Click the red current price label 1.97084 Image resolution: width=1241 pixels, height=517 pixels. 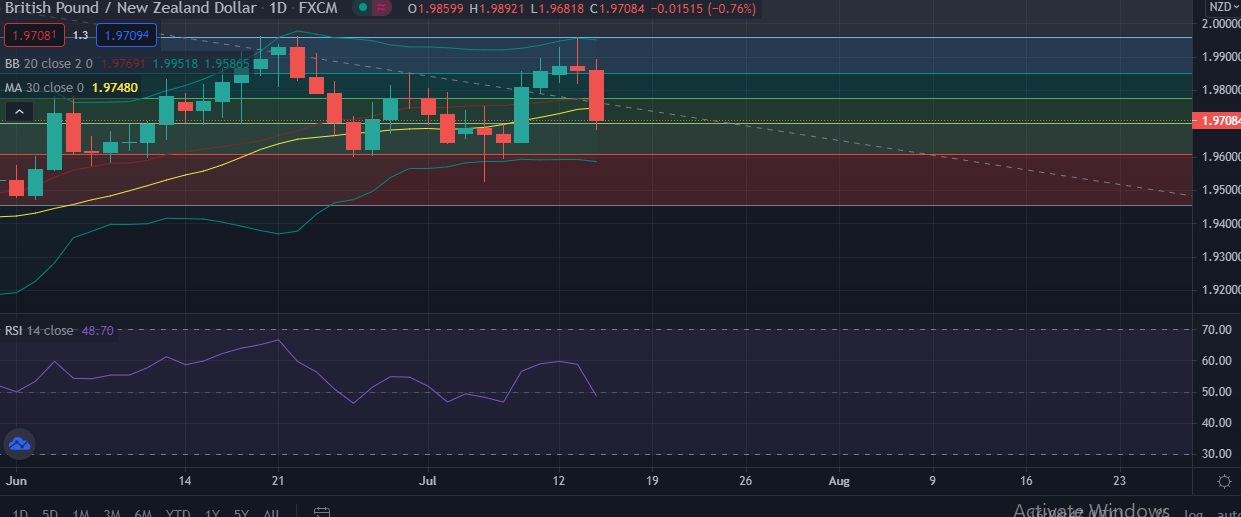[1216, 121]
